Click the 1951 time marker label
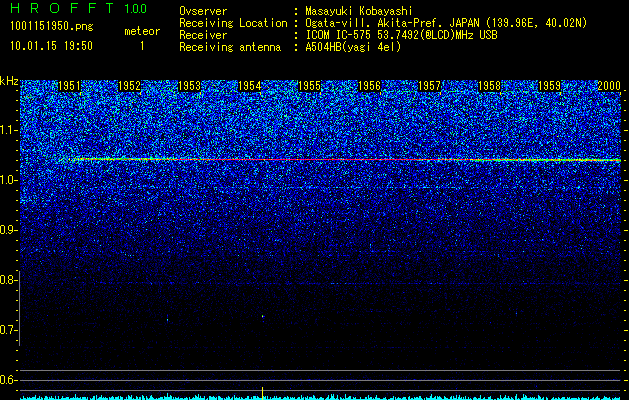This screenshot has width=629, height=400. click(69, 86)
